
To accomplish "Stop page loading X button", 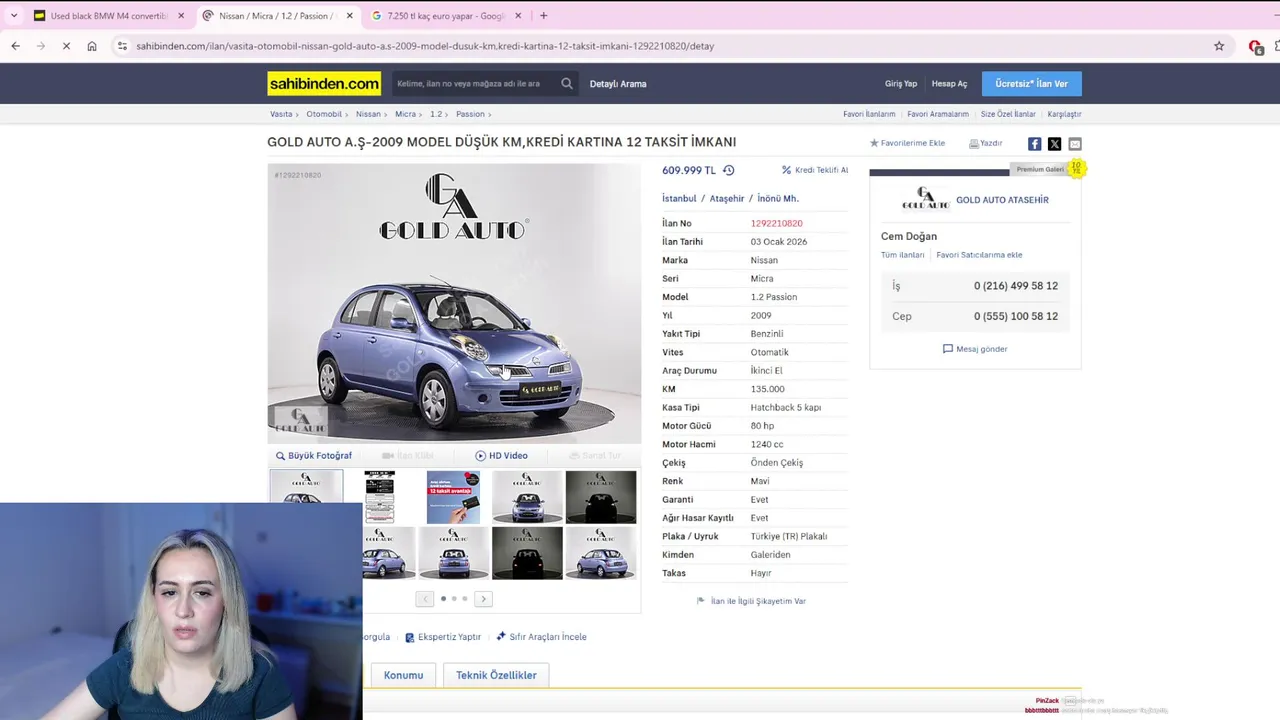I will point(66,46).
